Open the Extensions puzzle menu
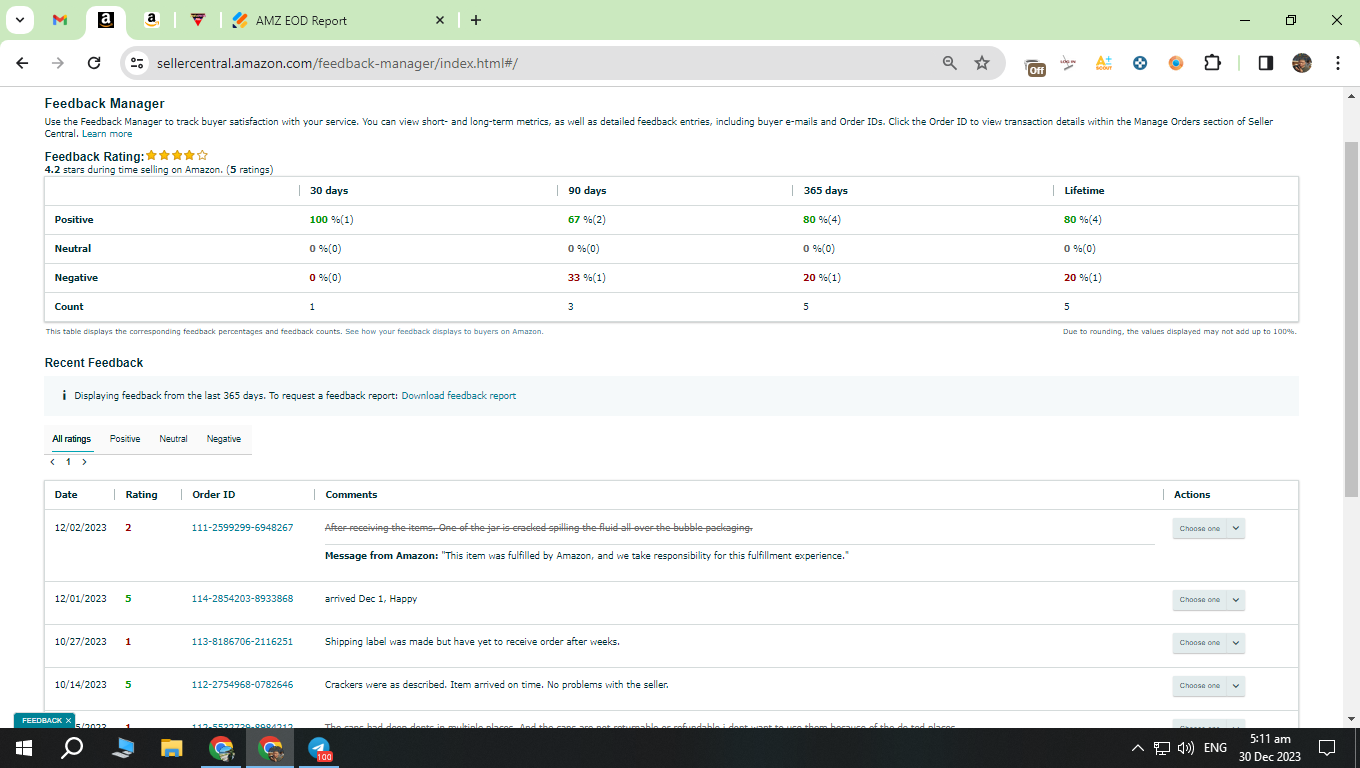 tap(1212, 63)
